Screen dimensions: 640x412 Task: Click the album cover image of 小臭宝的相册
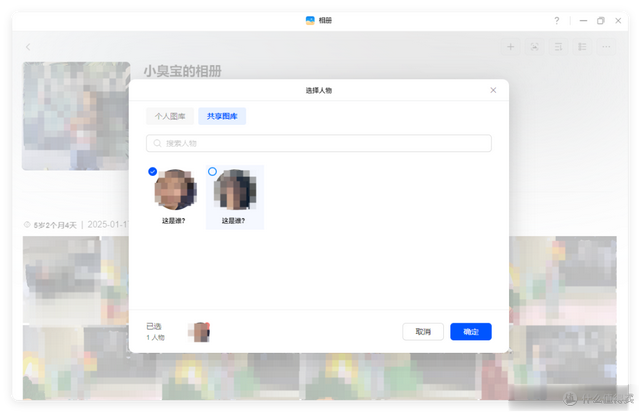pos(76,116)
